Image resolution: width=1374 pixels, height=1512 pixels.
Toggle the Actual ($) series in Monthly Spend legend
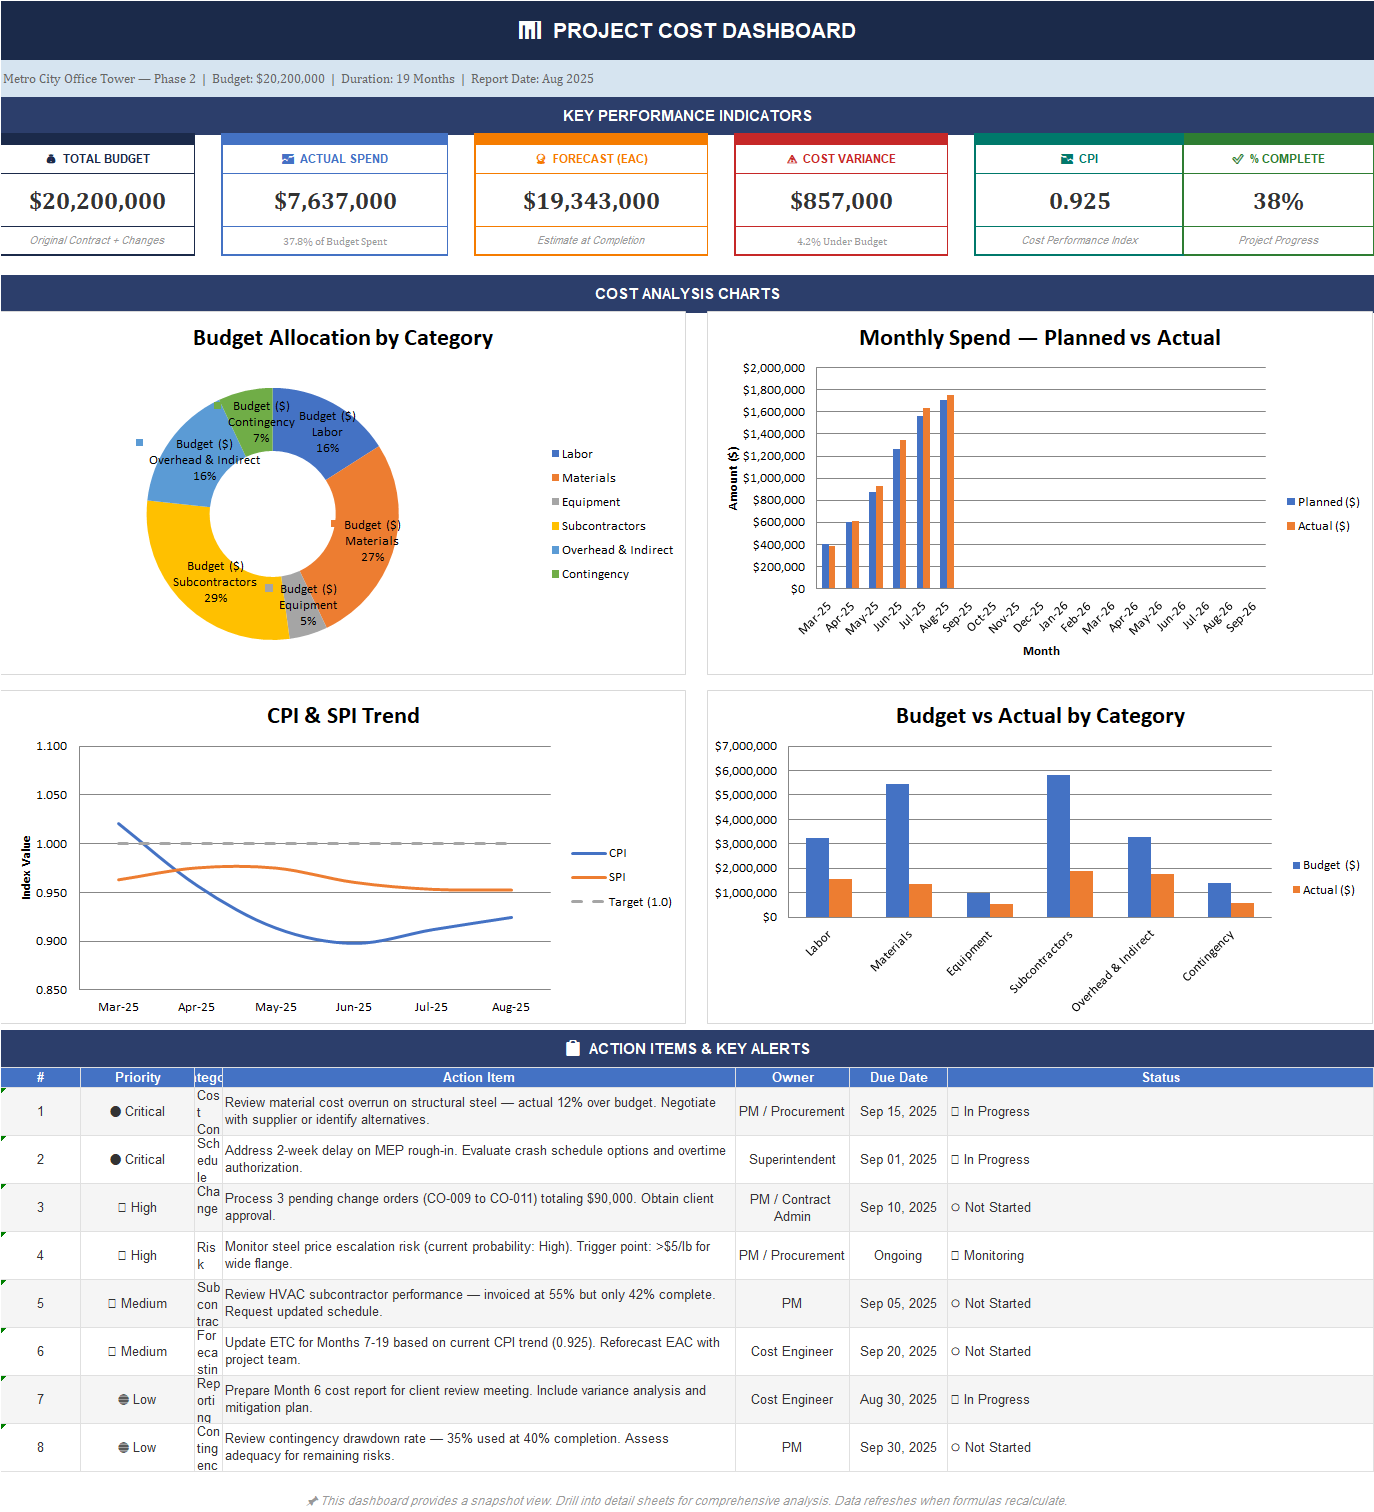(1319, 526)
